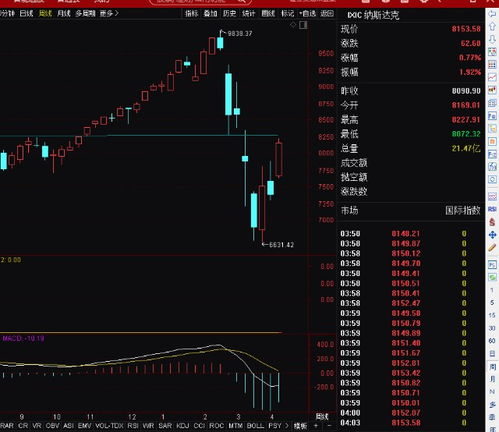Open the line trend chart icon
This screenshot has width=499, height=432.
click(492, 77)
